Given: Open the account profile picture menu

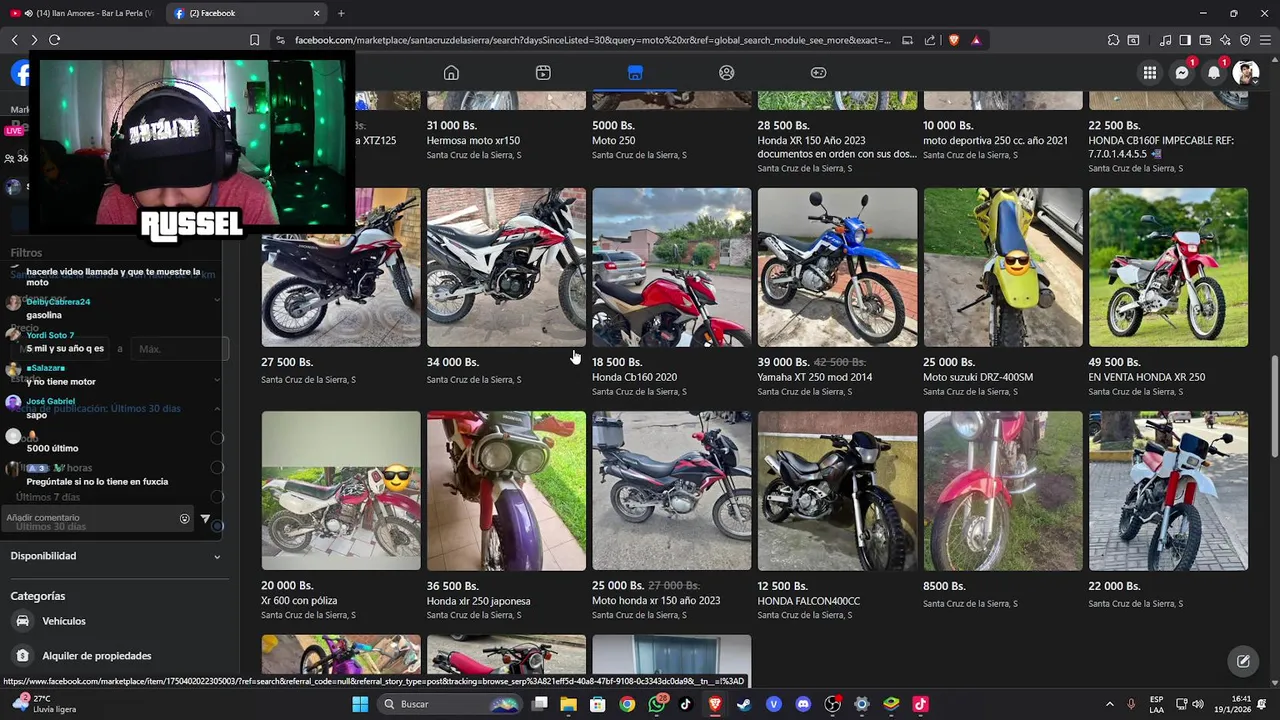Looking at the screenshot, I should coord(1245,73).
